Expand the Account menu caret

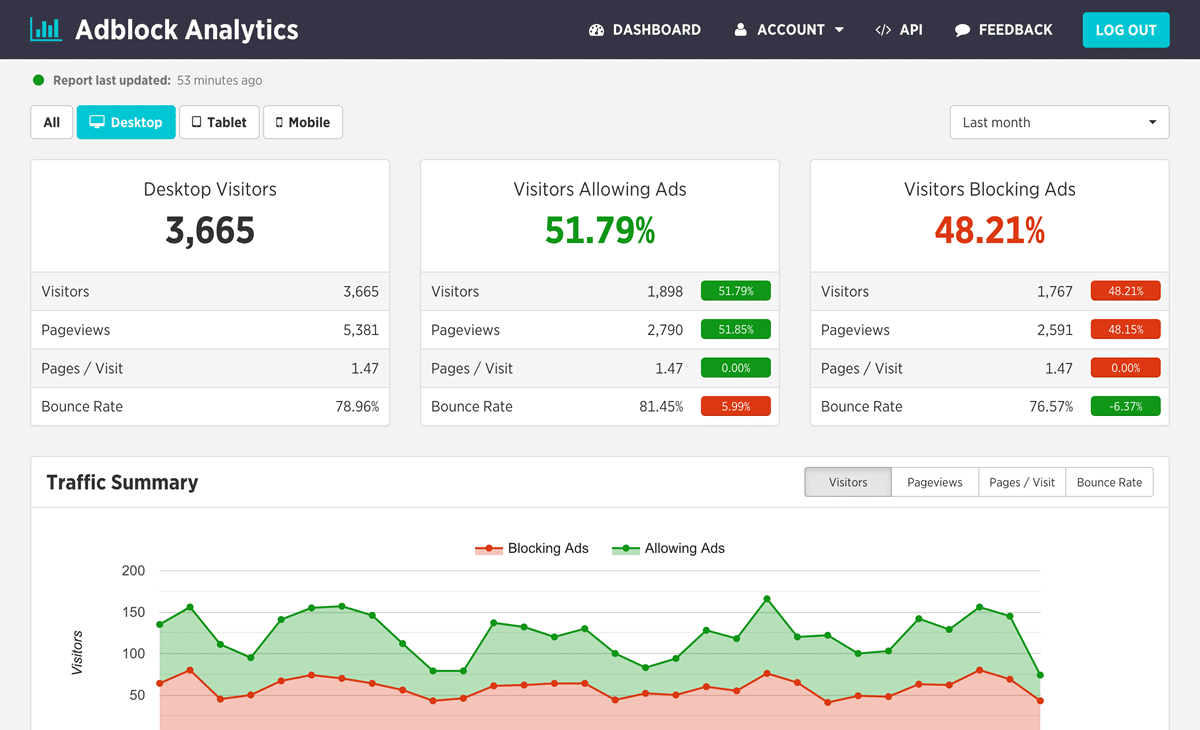(x=839, y=30)
